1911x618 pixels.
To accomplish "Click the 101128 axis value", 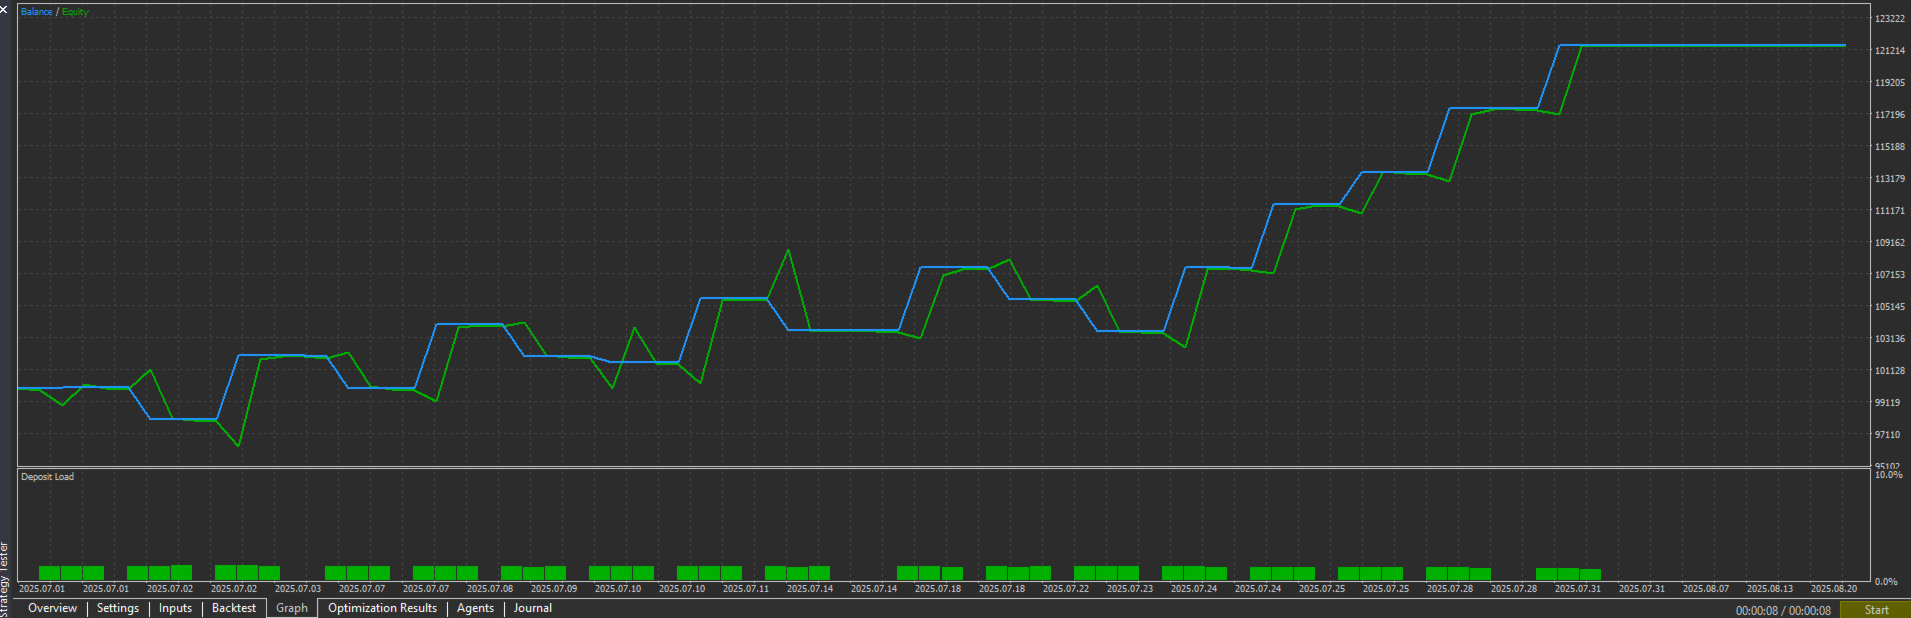I will click(x=1890, y=371).
